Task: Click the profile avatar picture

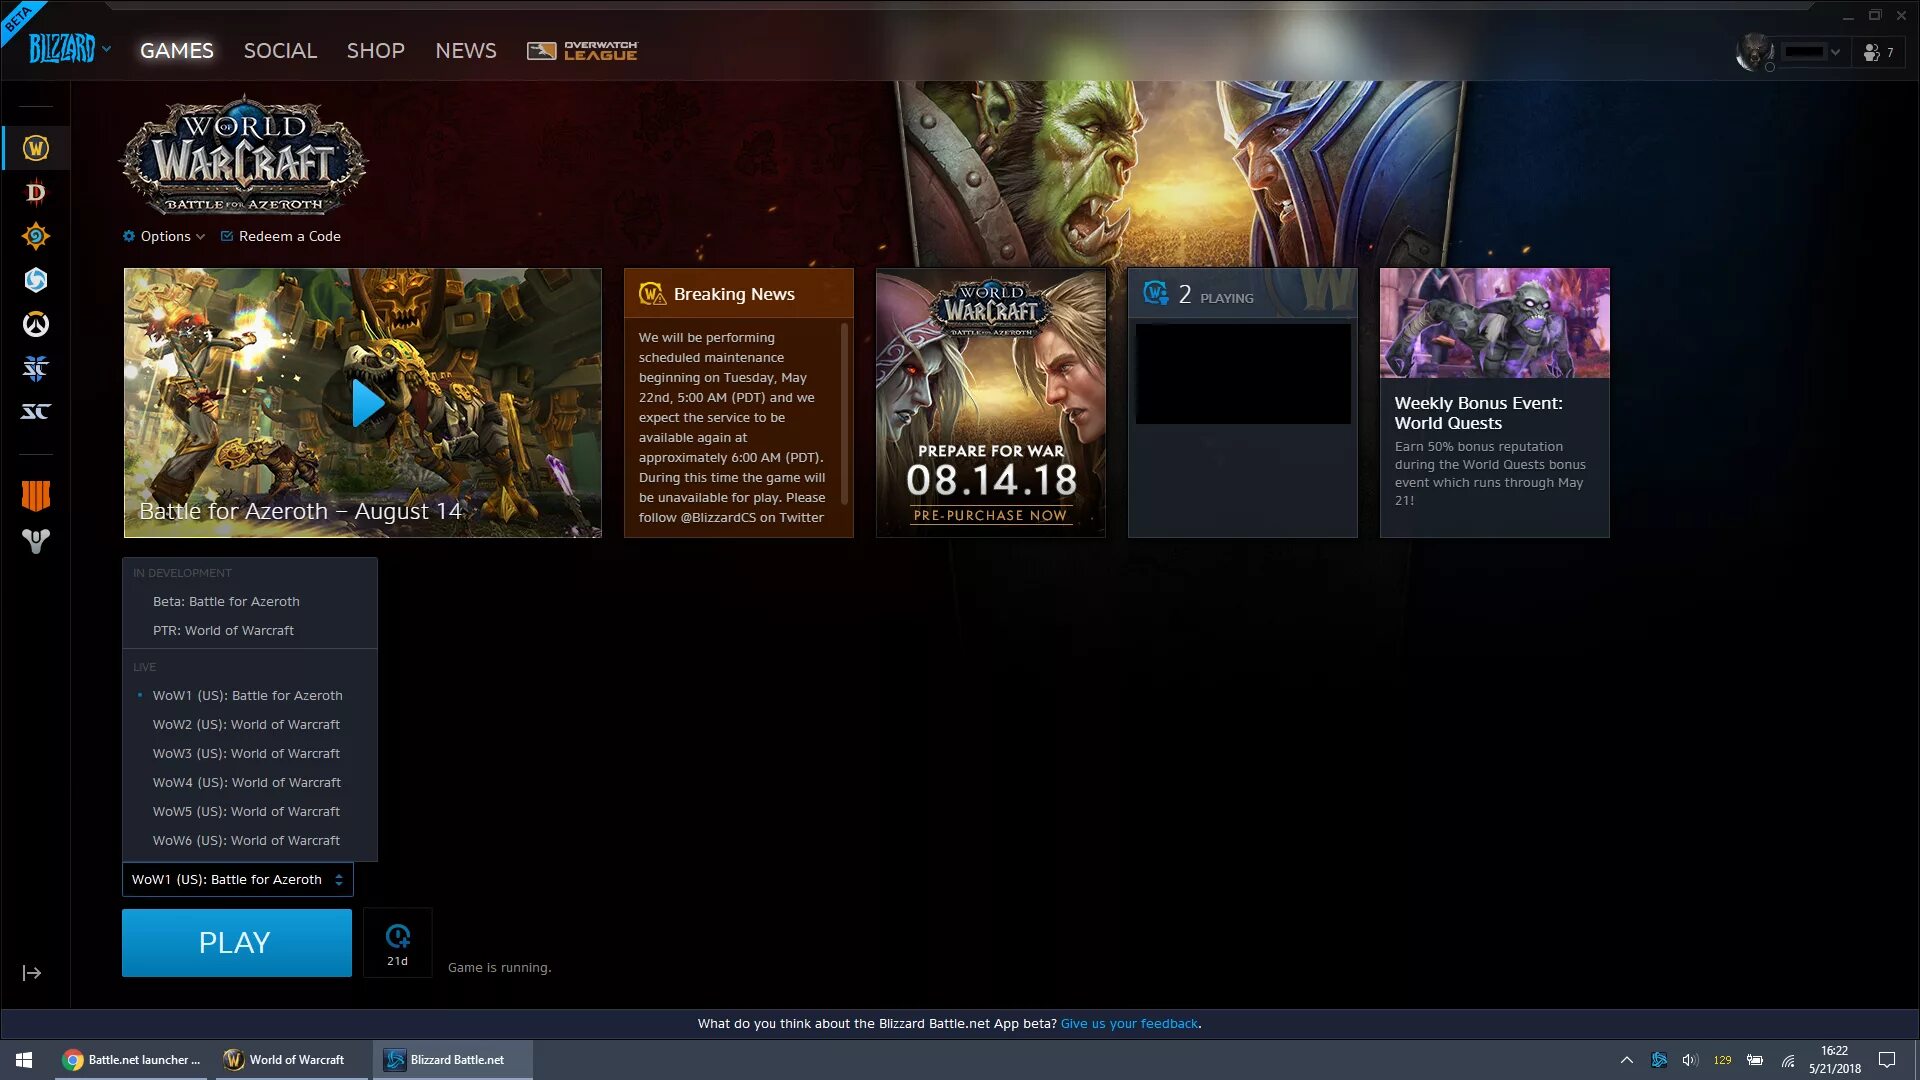Action: (x=1755, y=52)
